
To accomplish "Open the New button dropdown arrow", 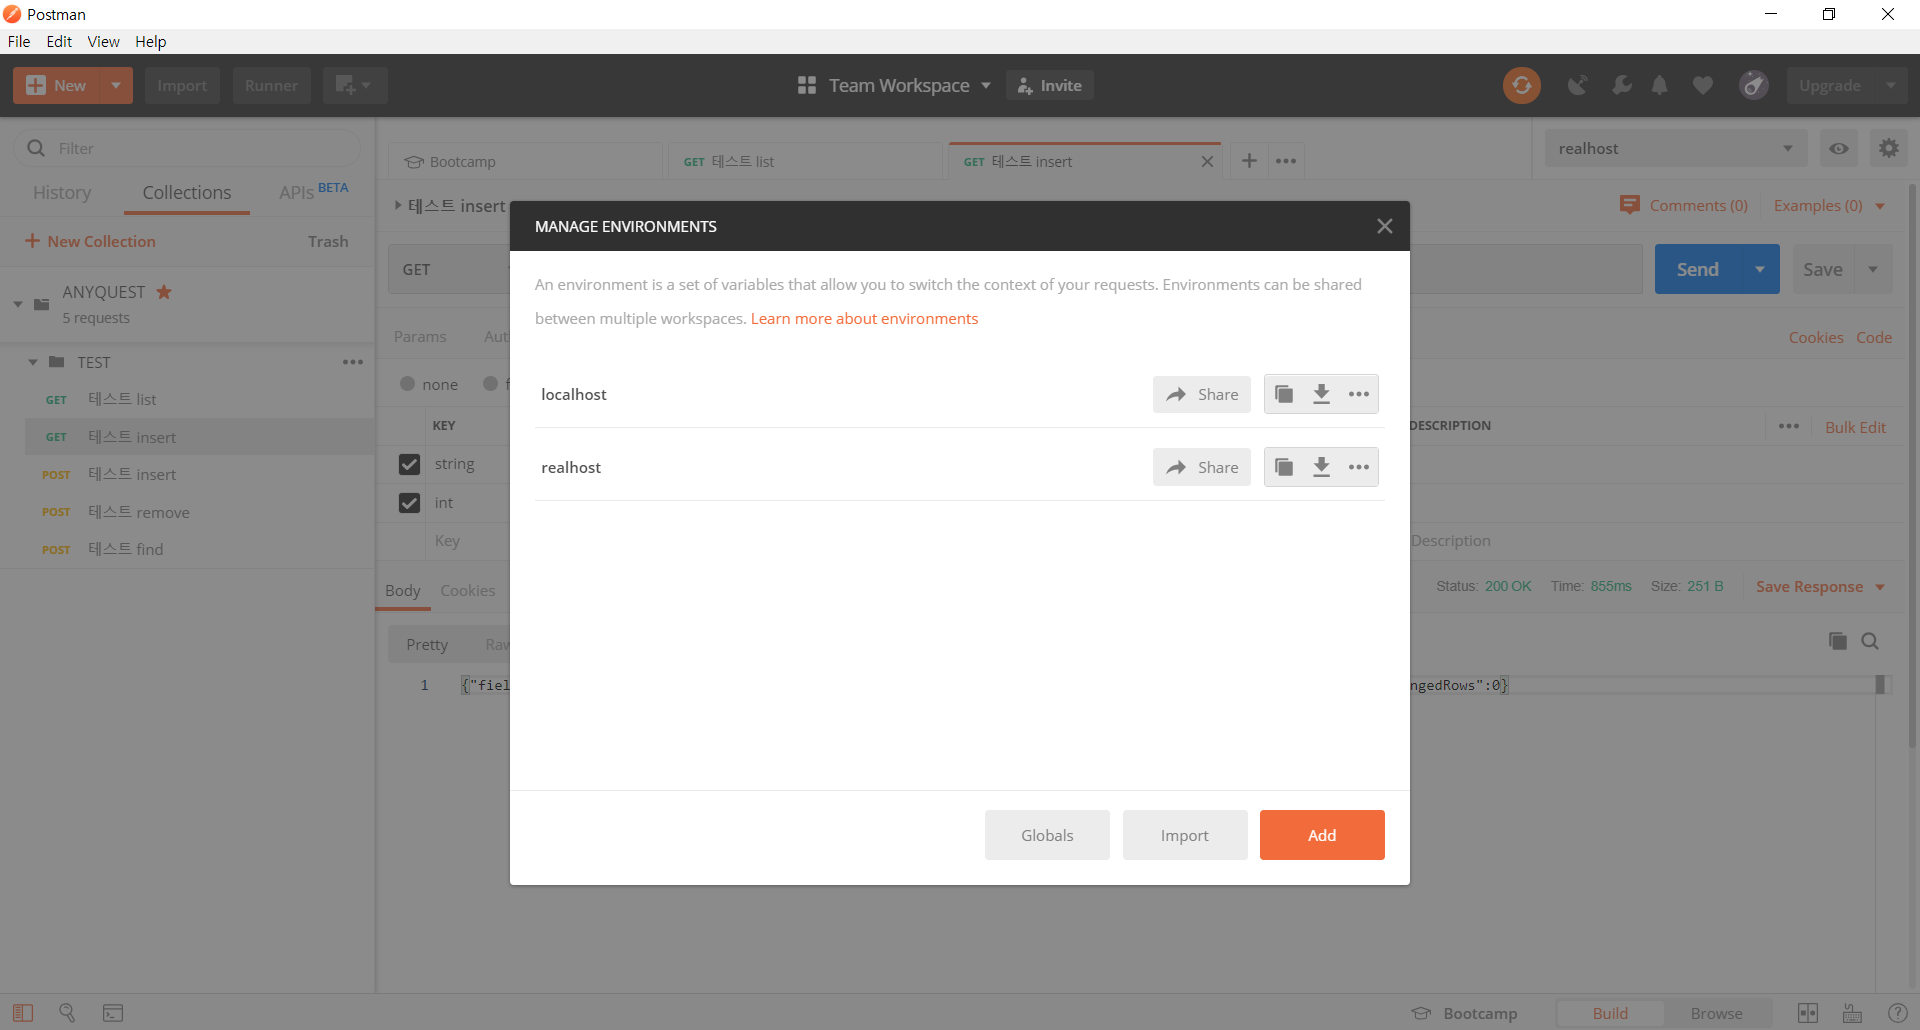I will [116, 85].
